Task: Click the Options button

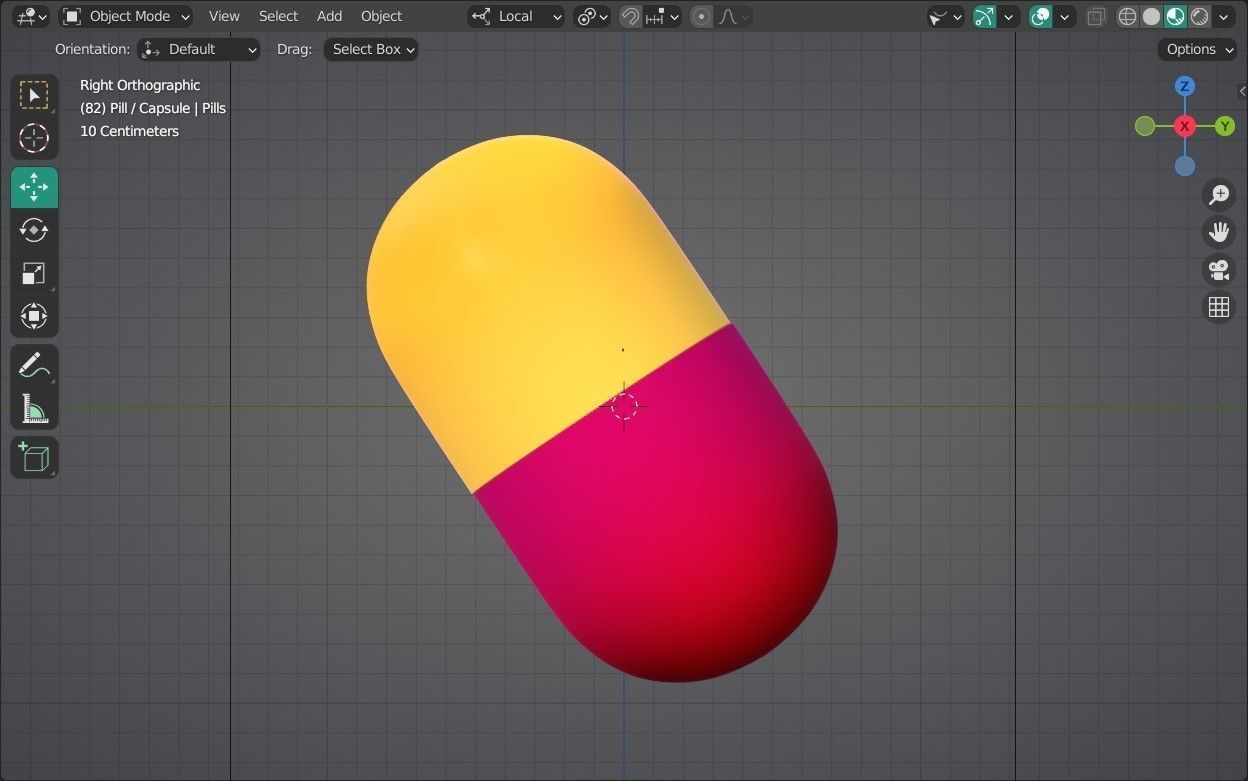Action: pos(1196,49)
